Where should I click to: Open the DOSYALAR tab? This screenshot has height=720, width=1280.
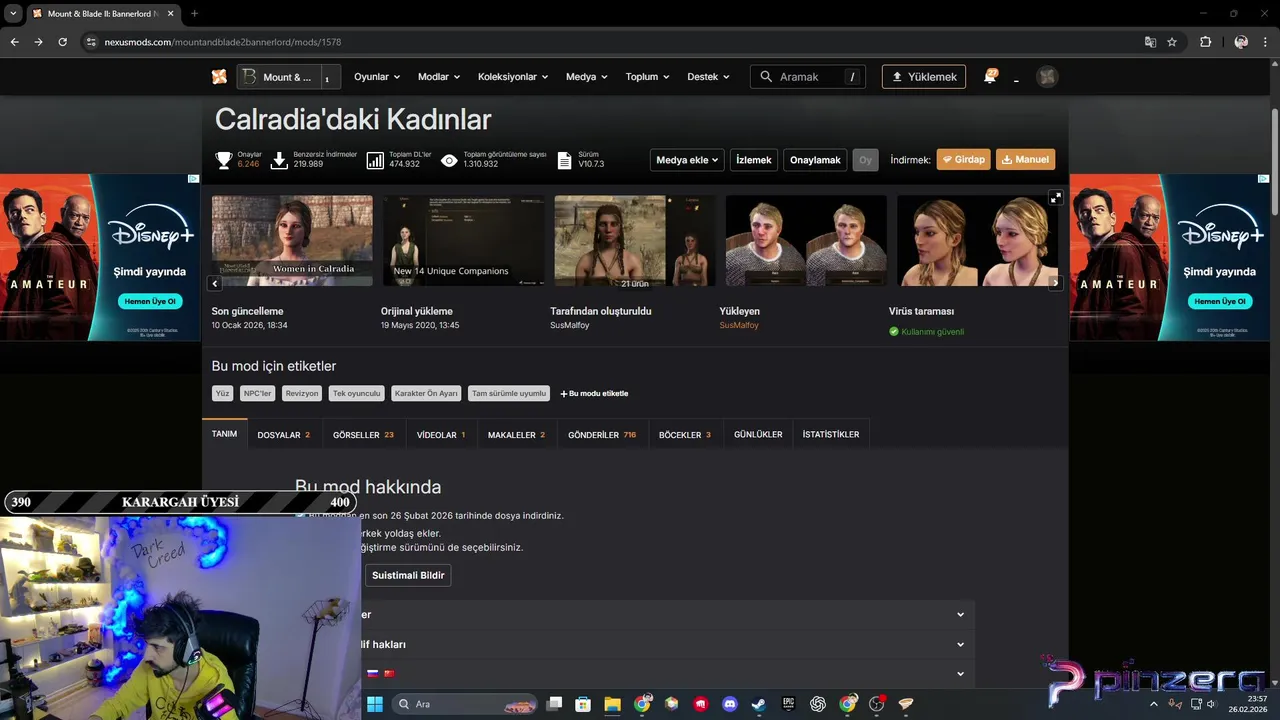(x=283, y=435)
